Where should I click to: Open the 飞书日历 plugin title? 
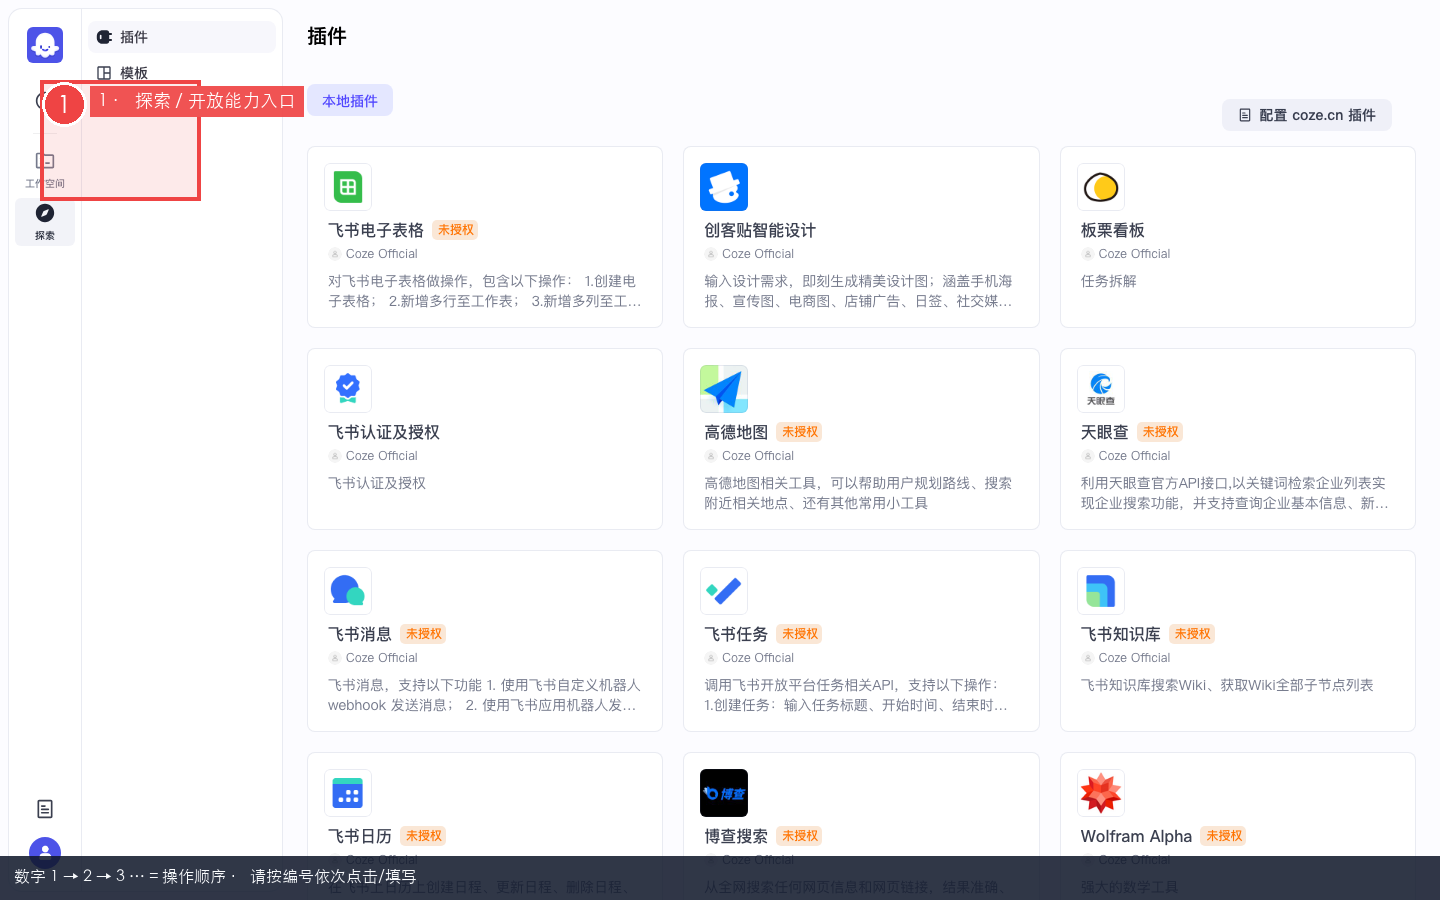pos(360,836)
